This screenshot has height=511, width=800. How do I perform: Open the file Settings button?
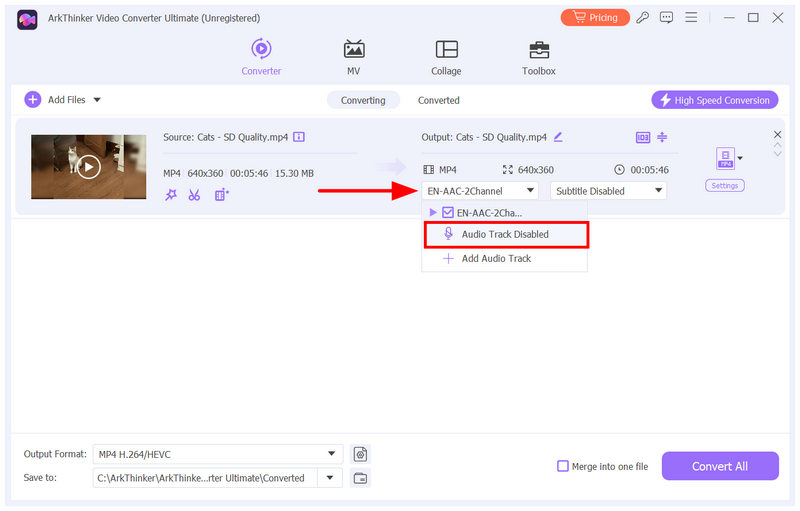(x=724, y=186)
